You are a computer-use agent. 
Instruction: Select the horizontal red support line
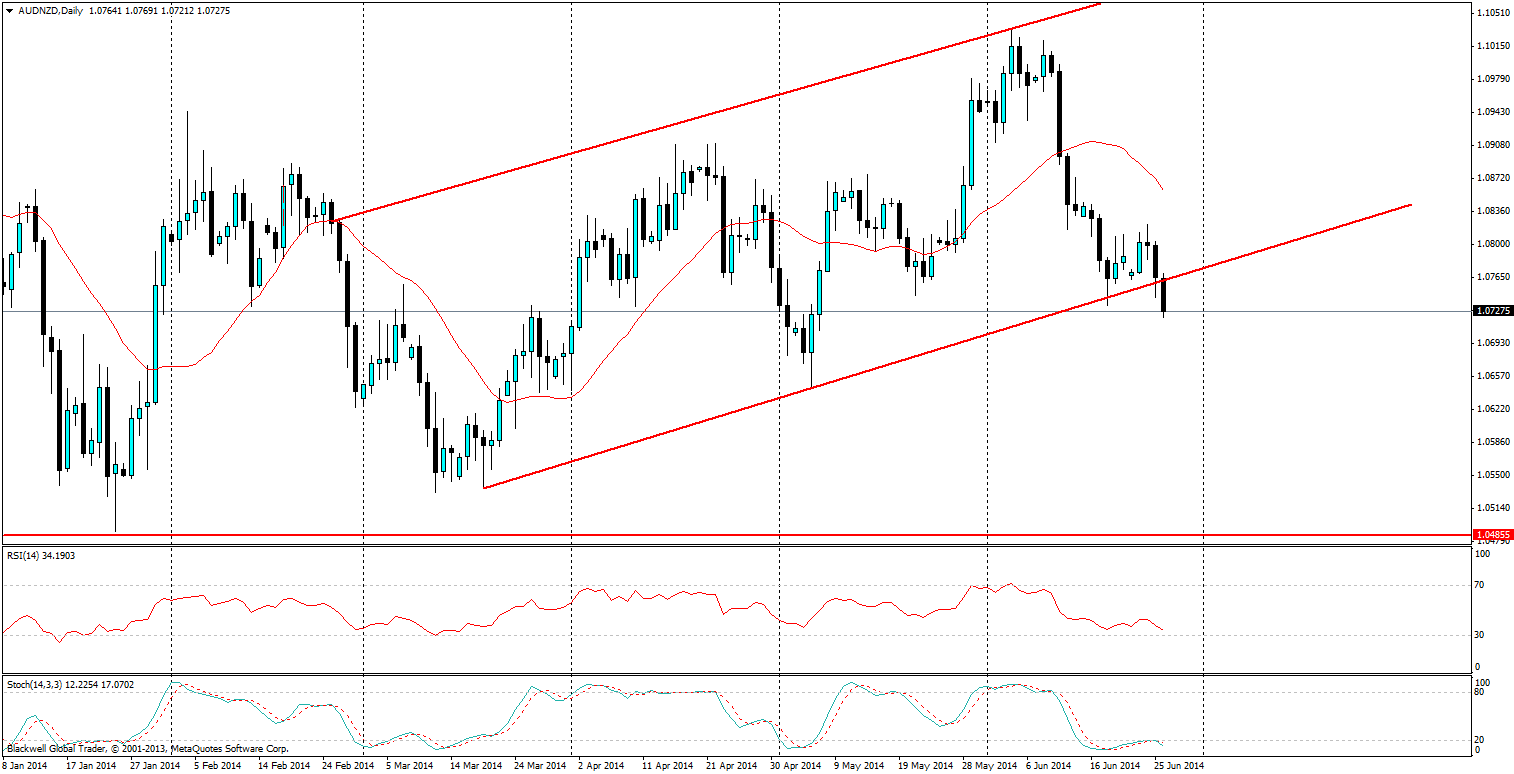(x=738, y=535)
